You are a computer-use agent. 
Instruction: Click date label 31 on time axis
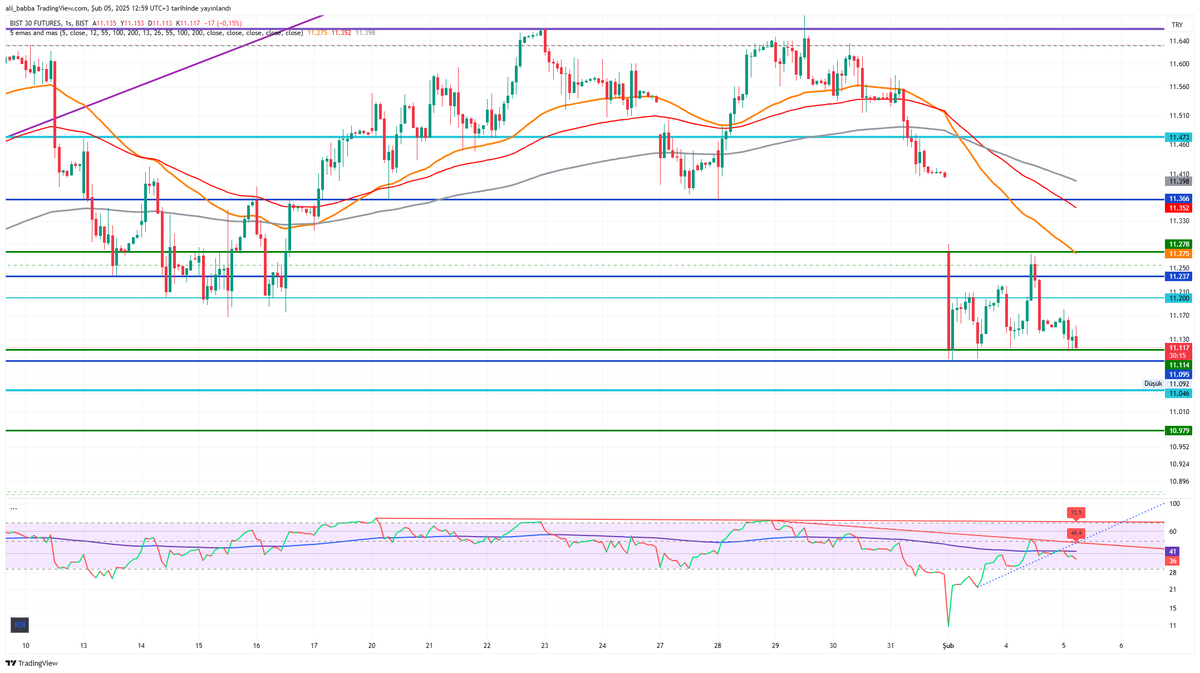point(890,646)
